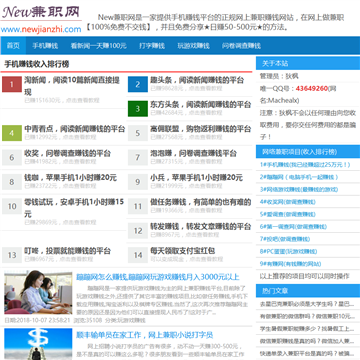Click the gray number 9 rank badge
360x360 pixels.
[138, 182]
